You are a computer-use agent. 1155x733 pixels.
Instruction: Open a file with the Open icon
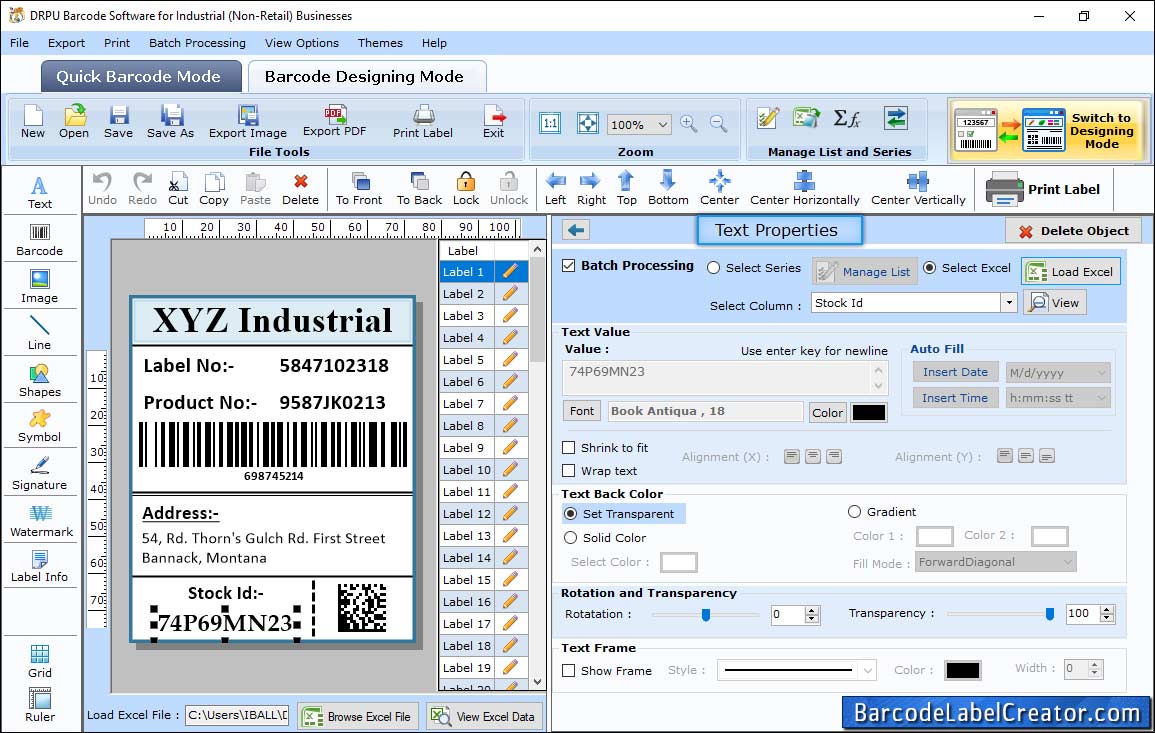click(74, 122)
